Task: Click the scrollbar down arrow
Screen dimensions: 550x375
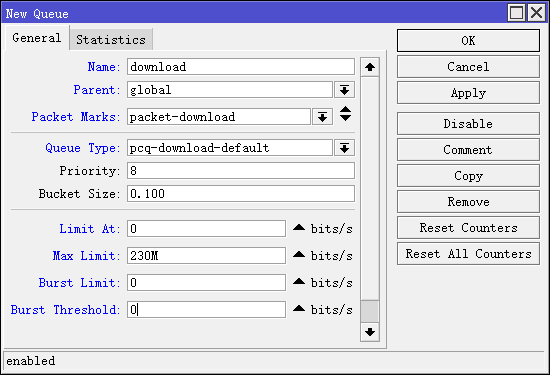Action: [370, 332]
